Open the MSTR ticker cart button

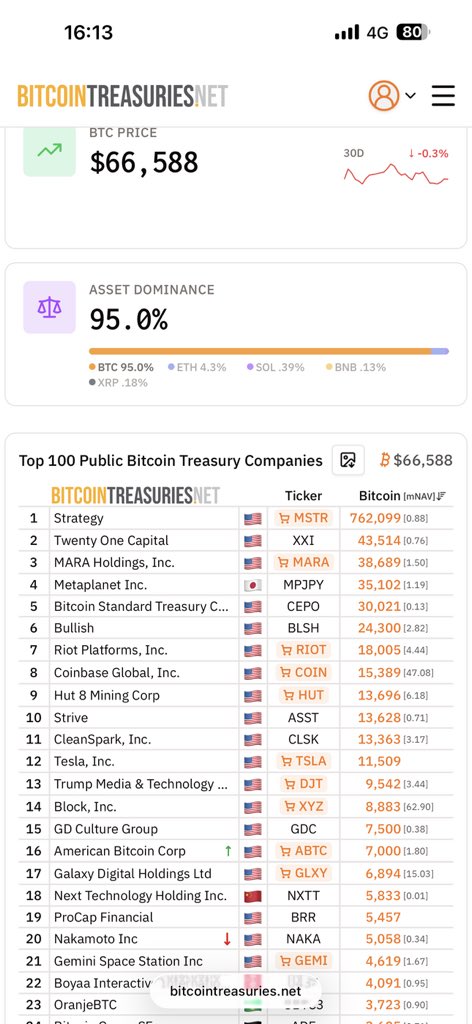tap(303, 519)
